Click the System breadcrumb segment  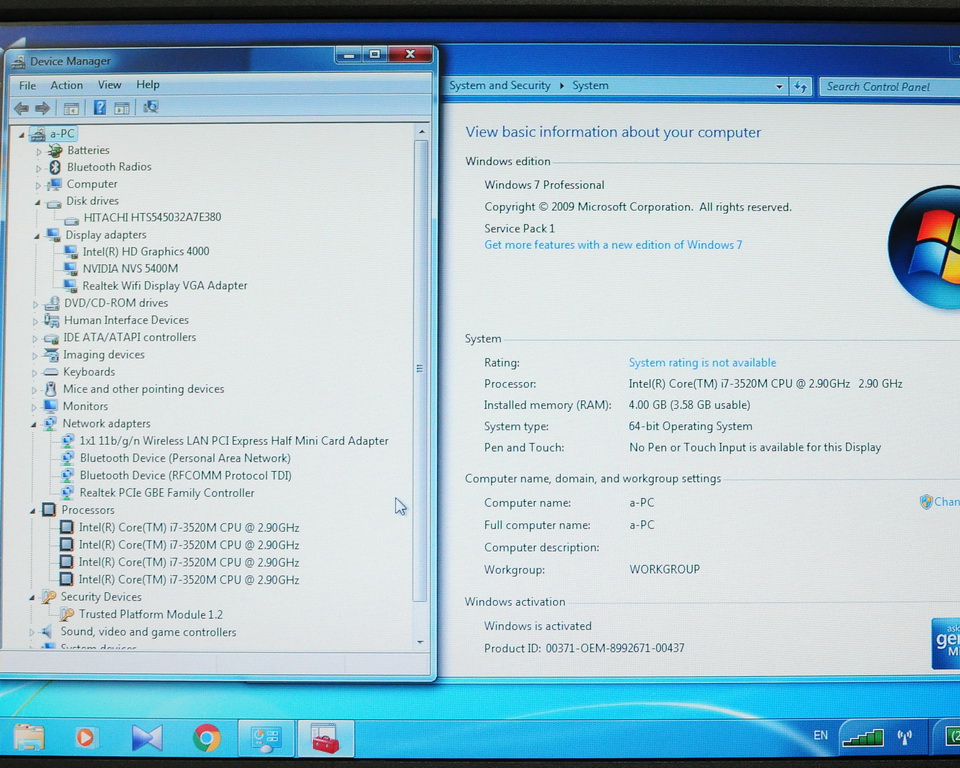point(590,85)
